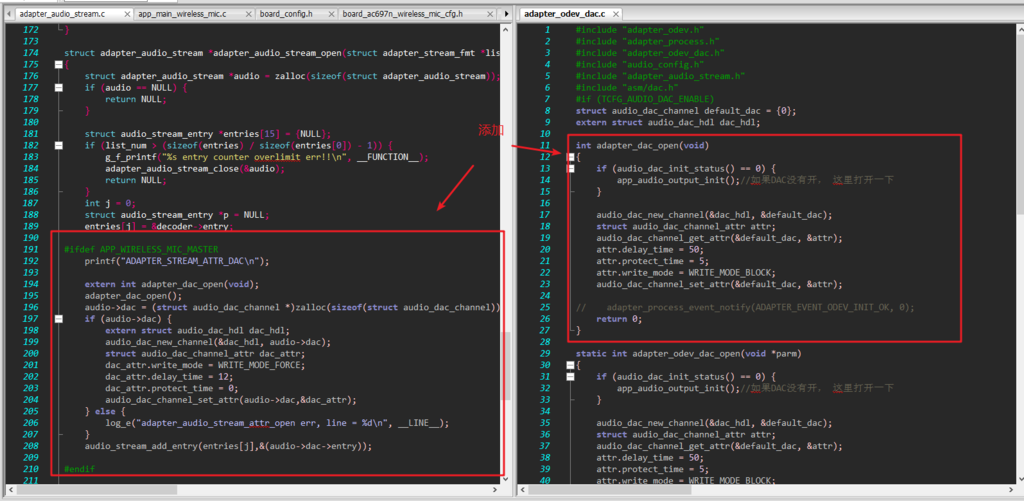
Task: Click 'static int adapter_odev_dac_open(void *parm)' line
Action: coord(688,353)
